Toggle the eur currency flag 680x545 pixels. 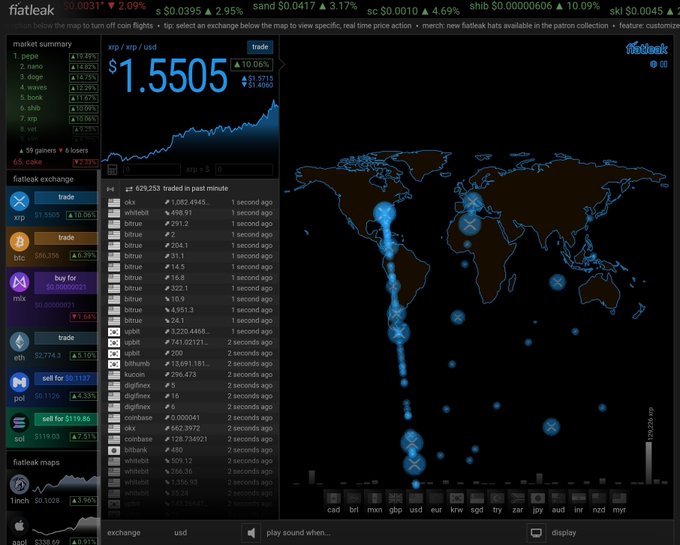coord(436,498)
